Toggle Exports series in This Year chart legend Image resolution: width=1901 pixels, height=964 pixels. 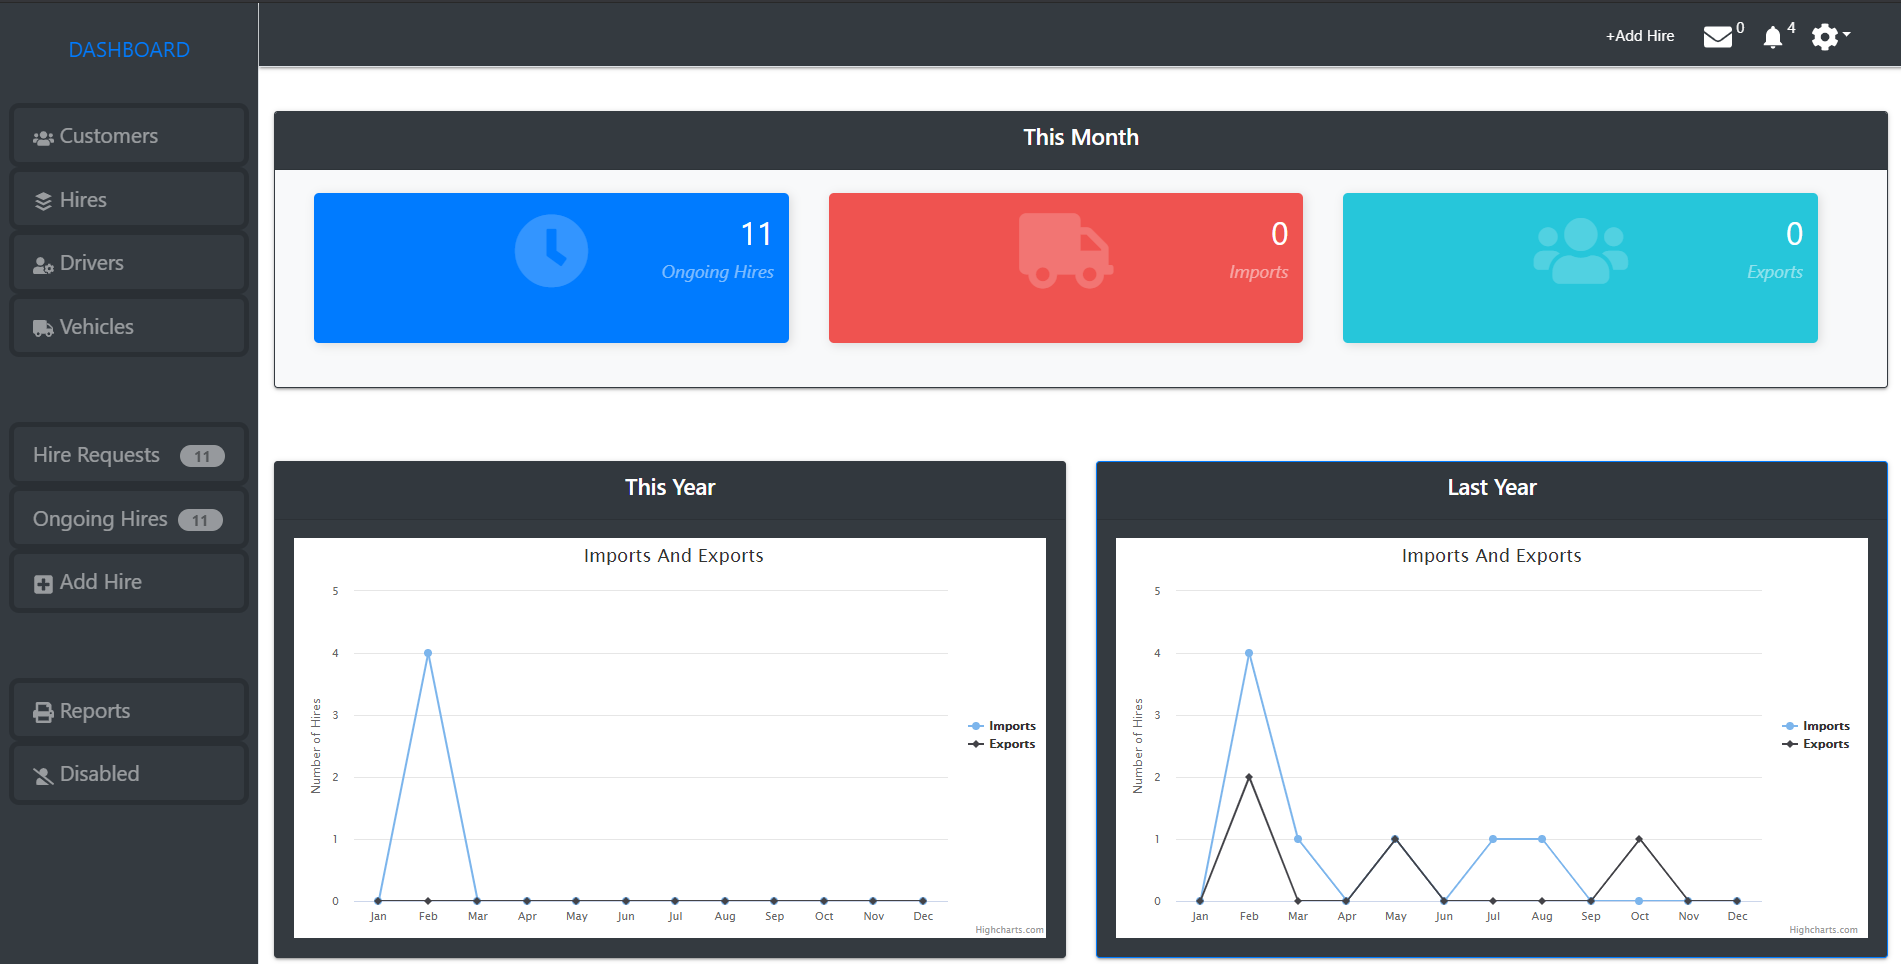(x=1002, y=744)
